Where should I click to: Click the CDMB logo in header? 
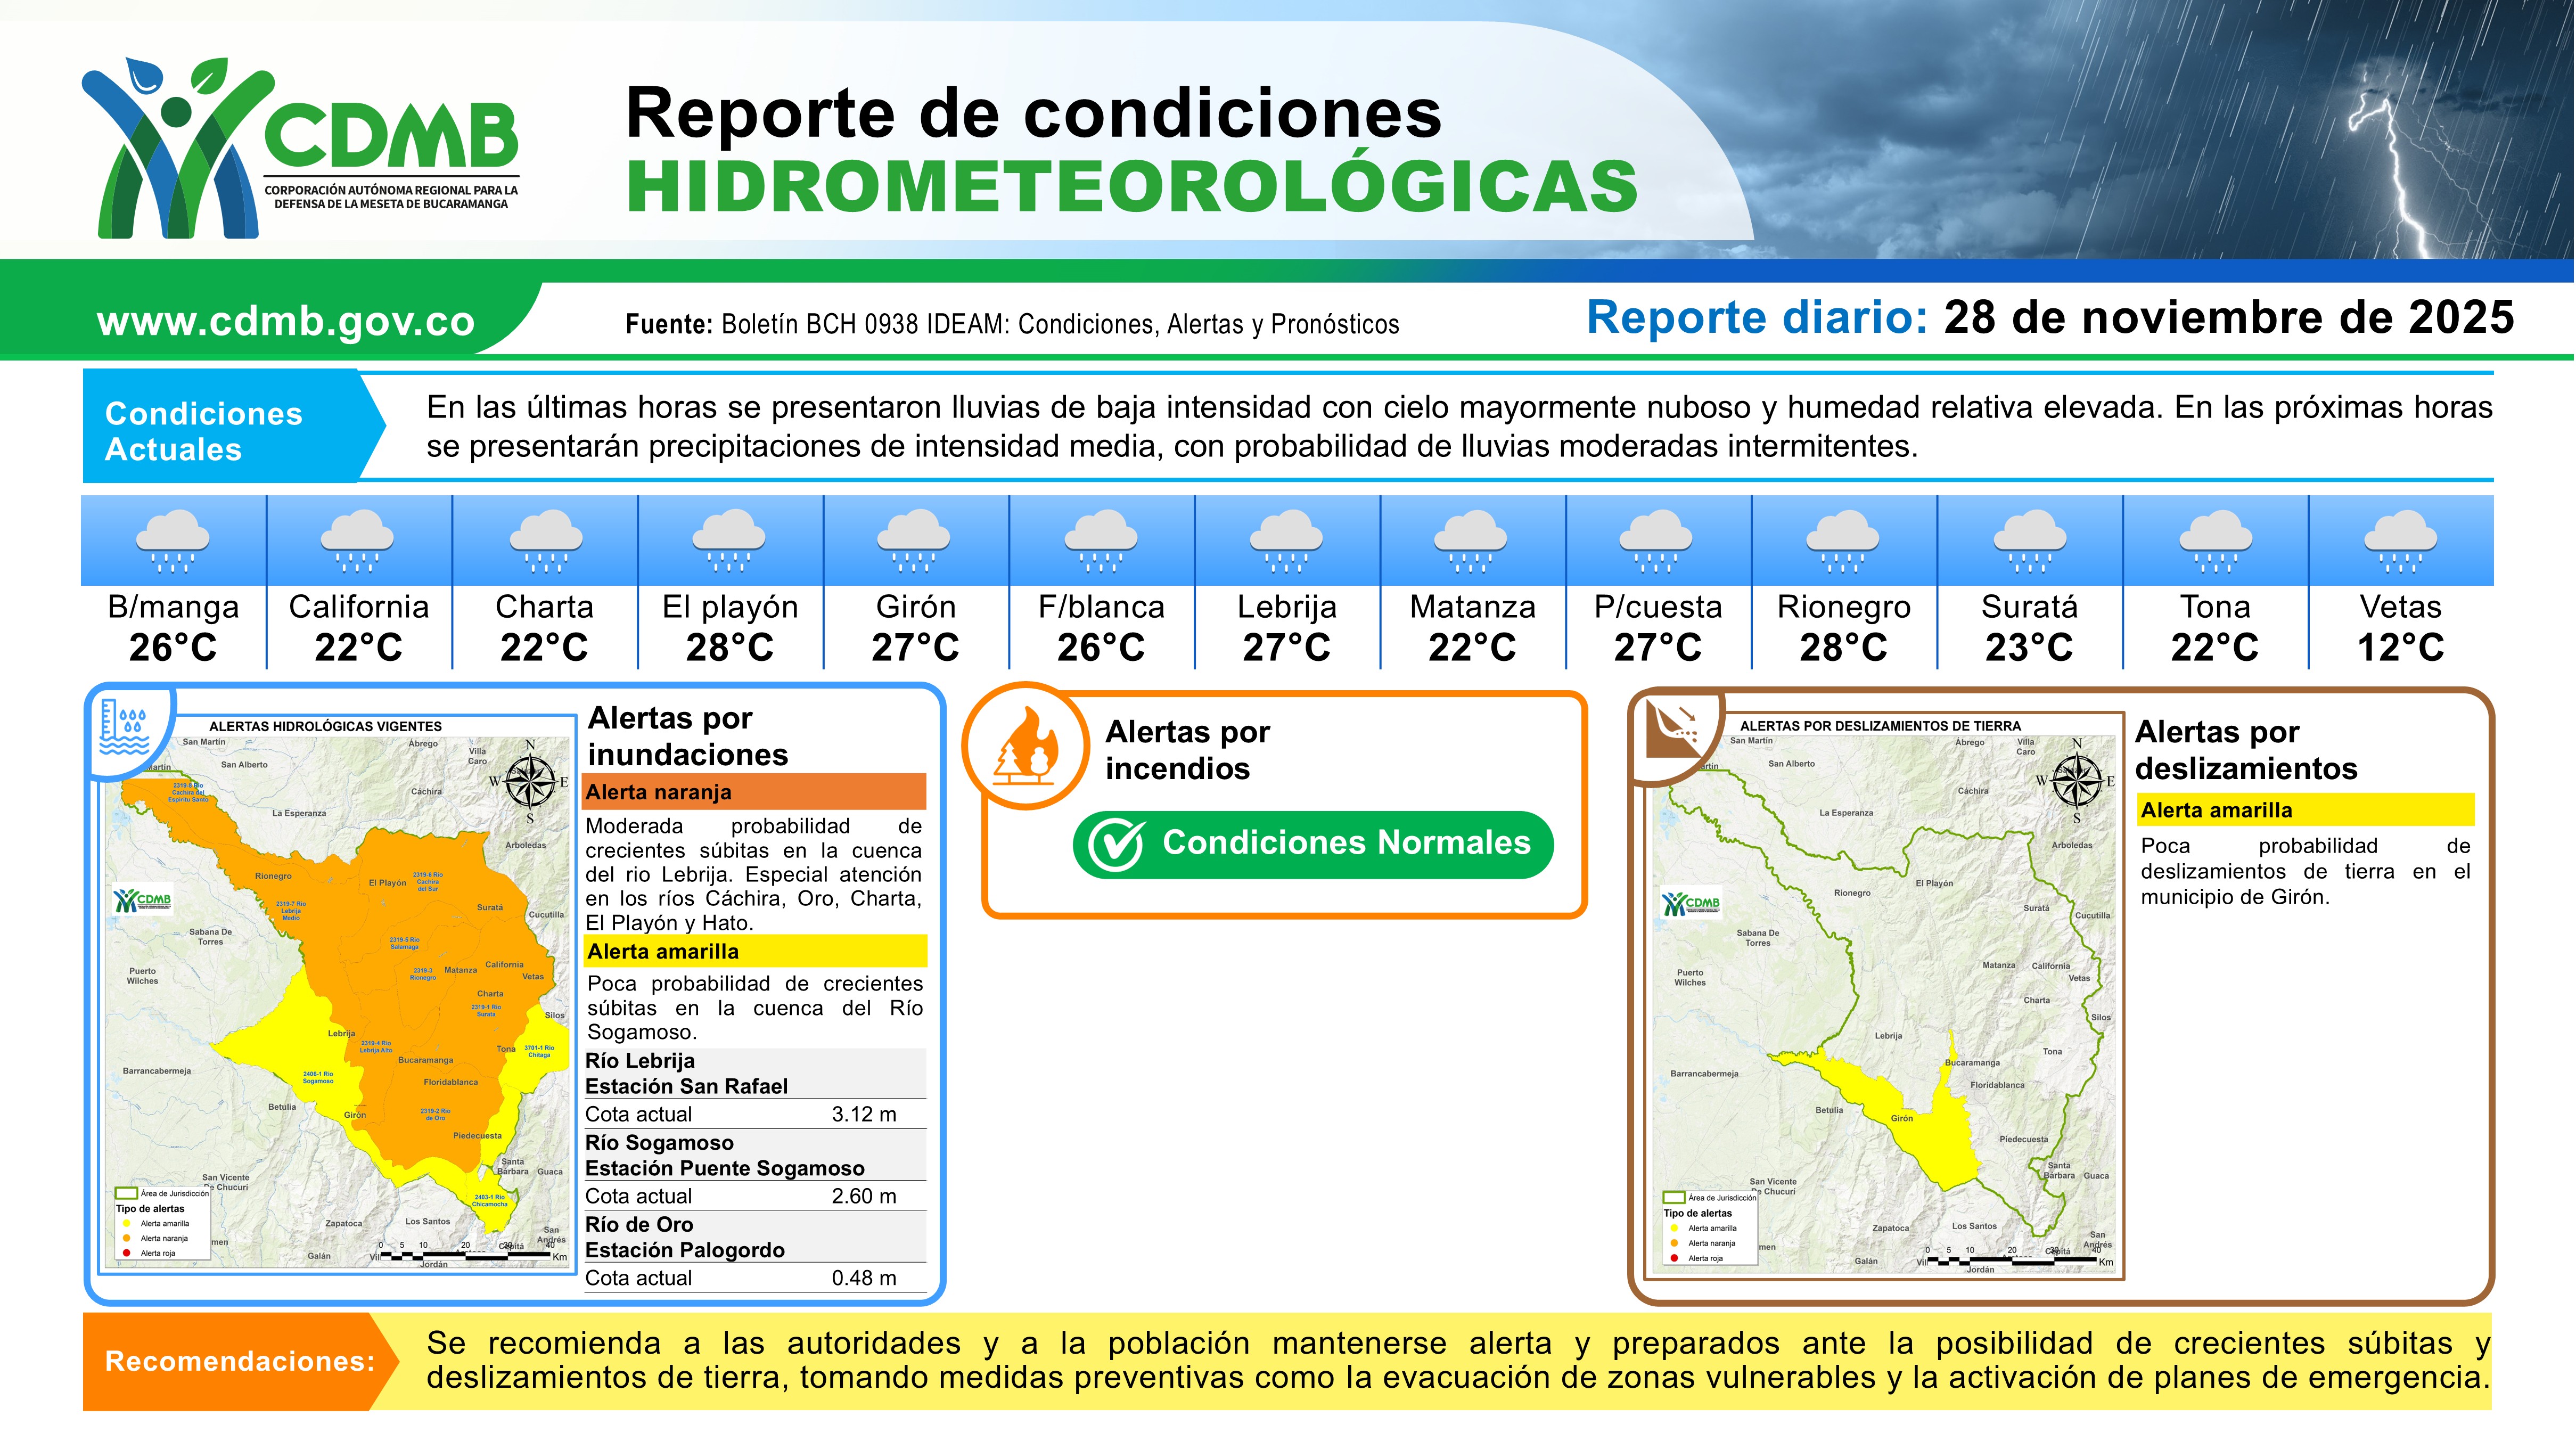click(300, 148)
